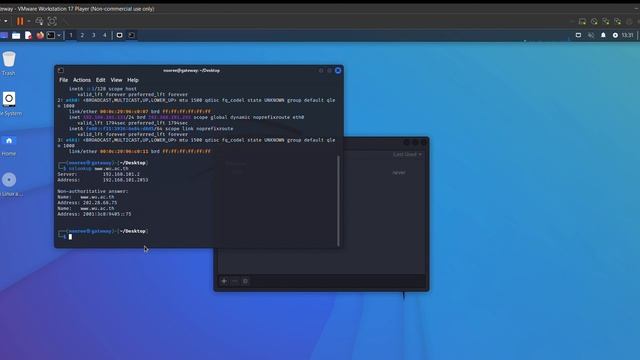
Task: Click VMware first network adapter icon
Action: [606, 21]
